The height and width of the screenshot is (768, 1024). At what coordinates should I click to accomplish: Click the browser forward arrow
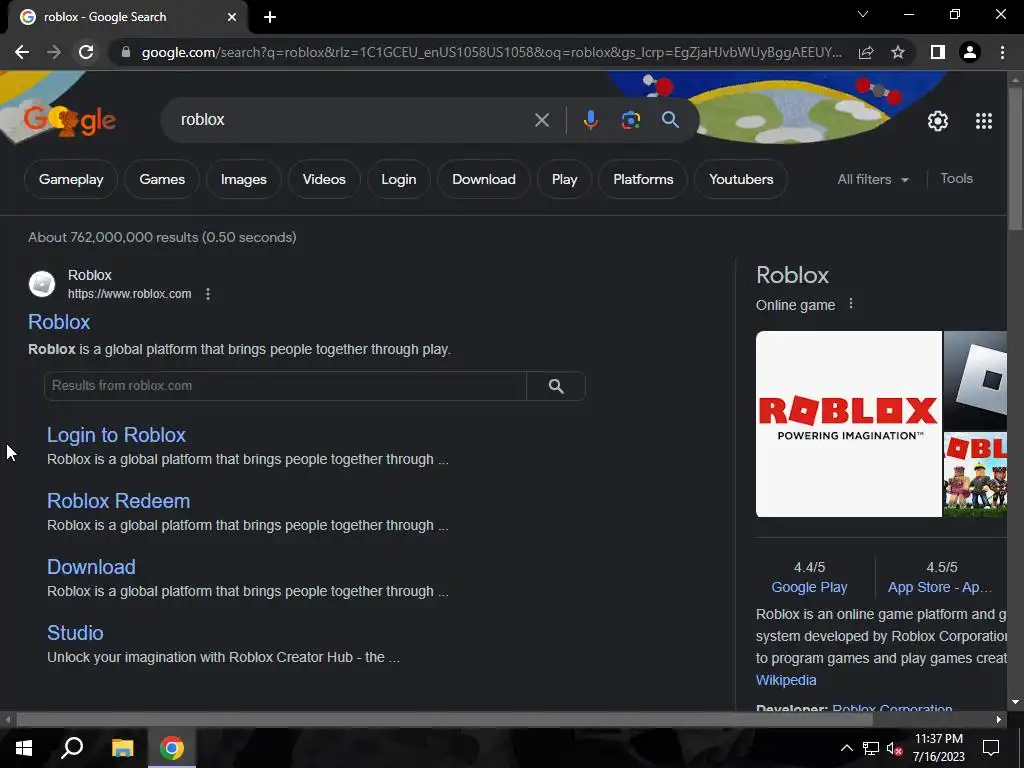click(x=54, y=52)
